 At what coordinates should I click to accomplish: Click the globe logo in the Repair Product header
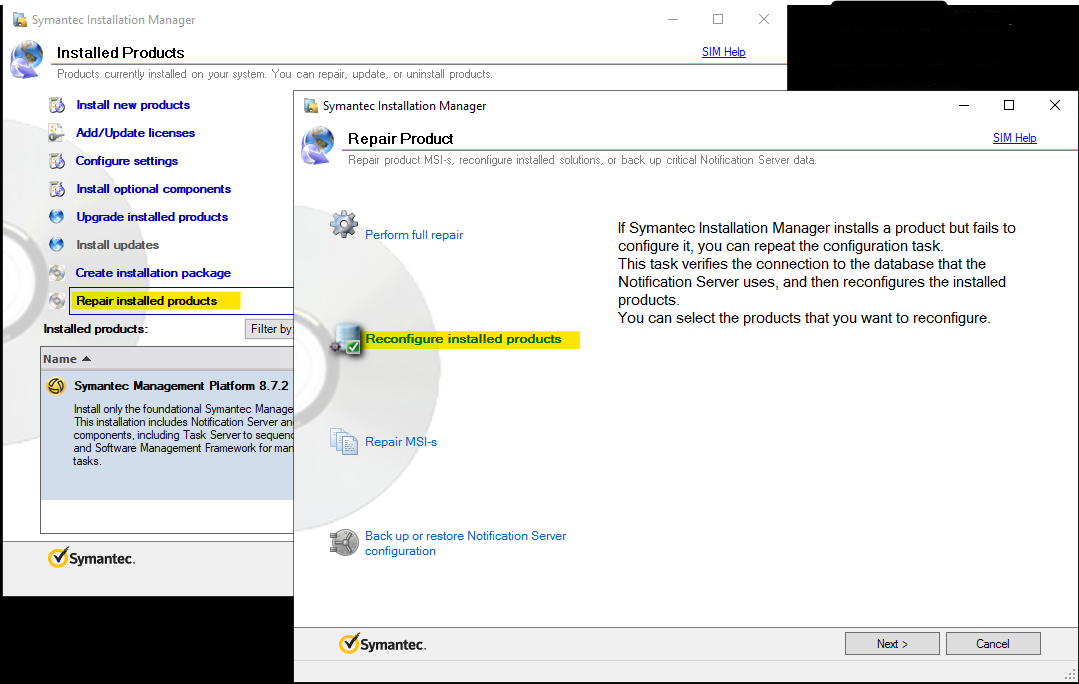318,145
